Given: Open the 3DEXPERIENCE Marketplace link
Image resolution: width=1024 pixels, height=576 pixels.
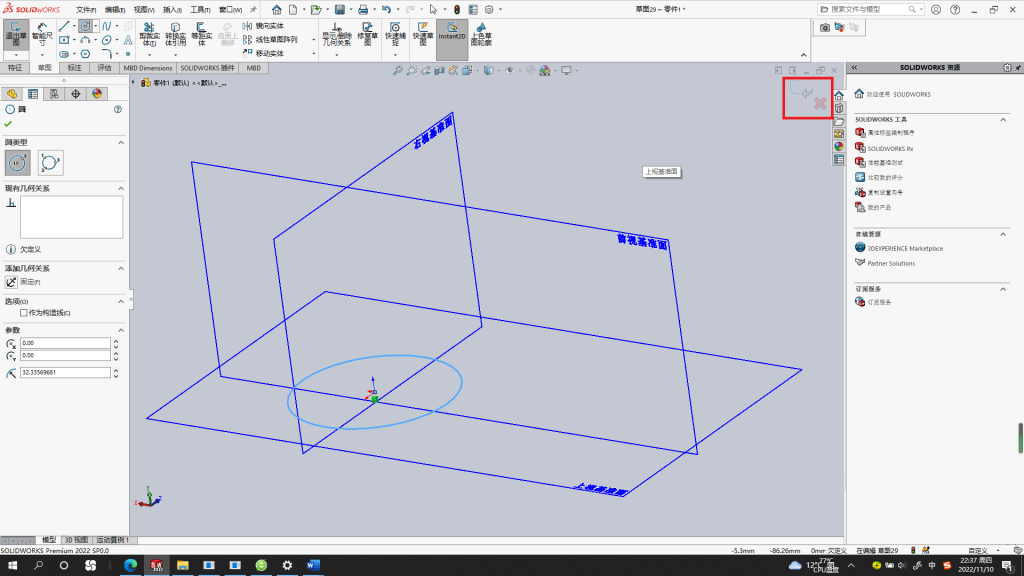Looking at the screenshot, I should click(x=904, y=249).
